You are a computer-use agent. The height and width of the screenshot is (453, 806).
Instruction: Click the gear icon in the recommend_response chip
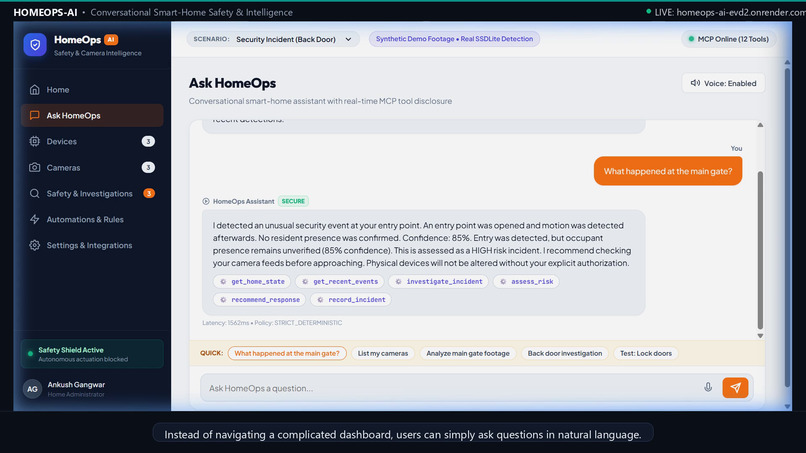click(x=223, y=299)
